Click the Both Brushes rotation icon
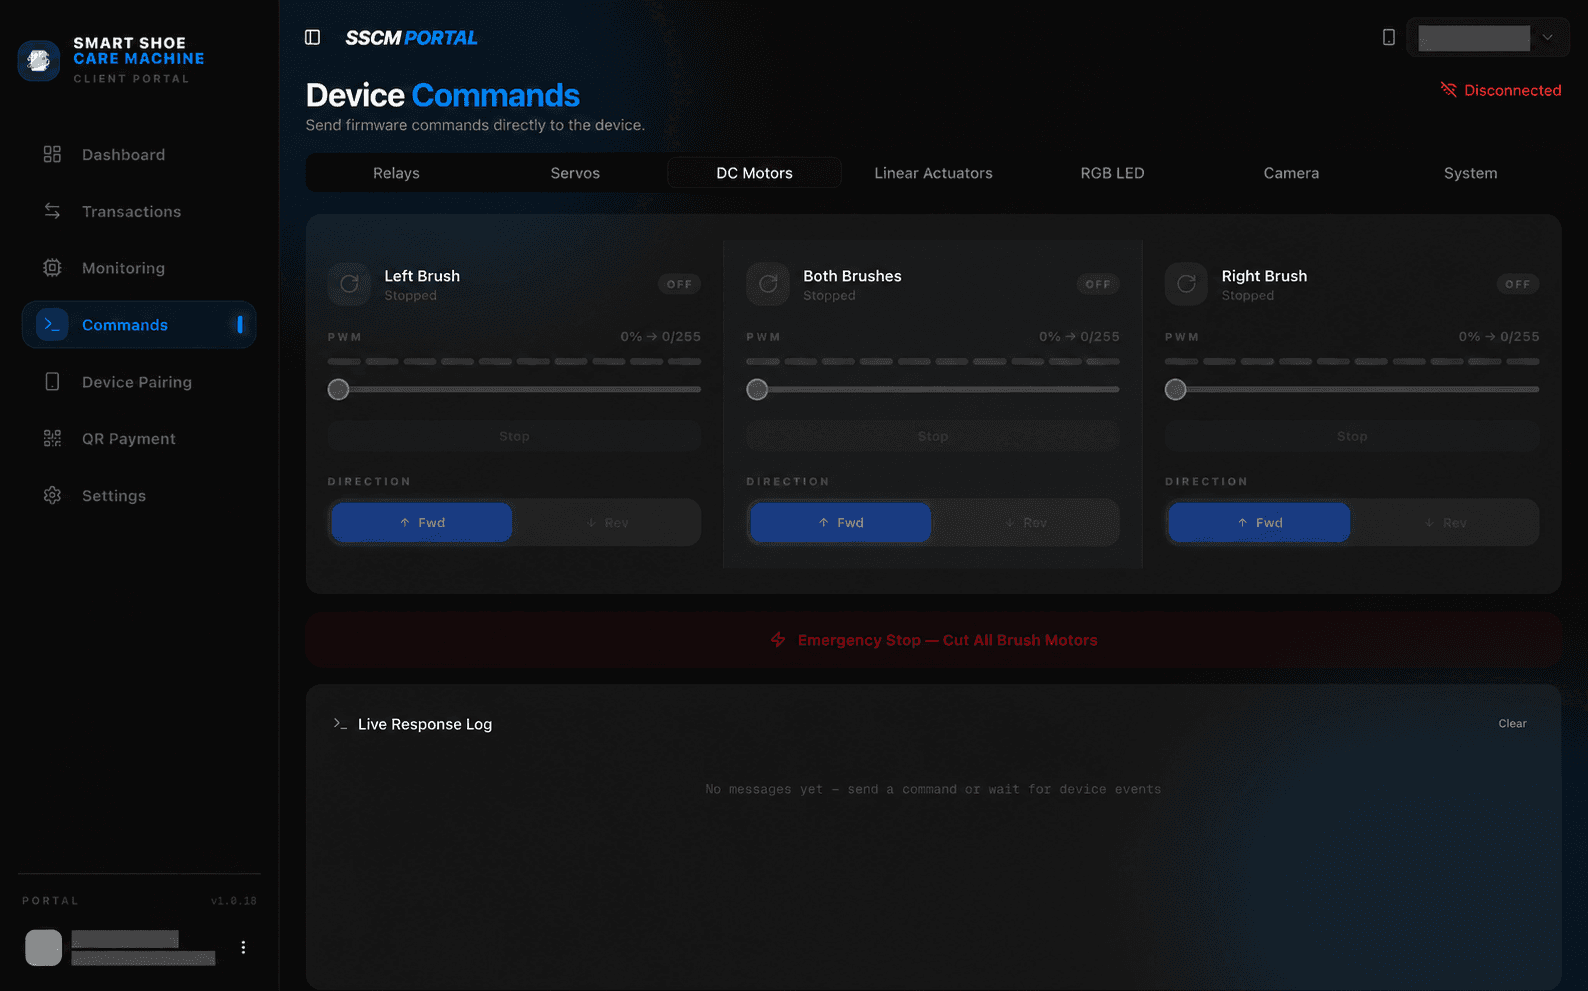 click(x=768, y=284)
